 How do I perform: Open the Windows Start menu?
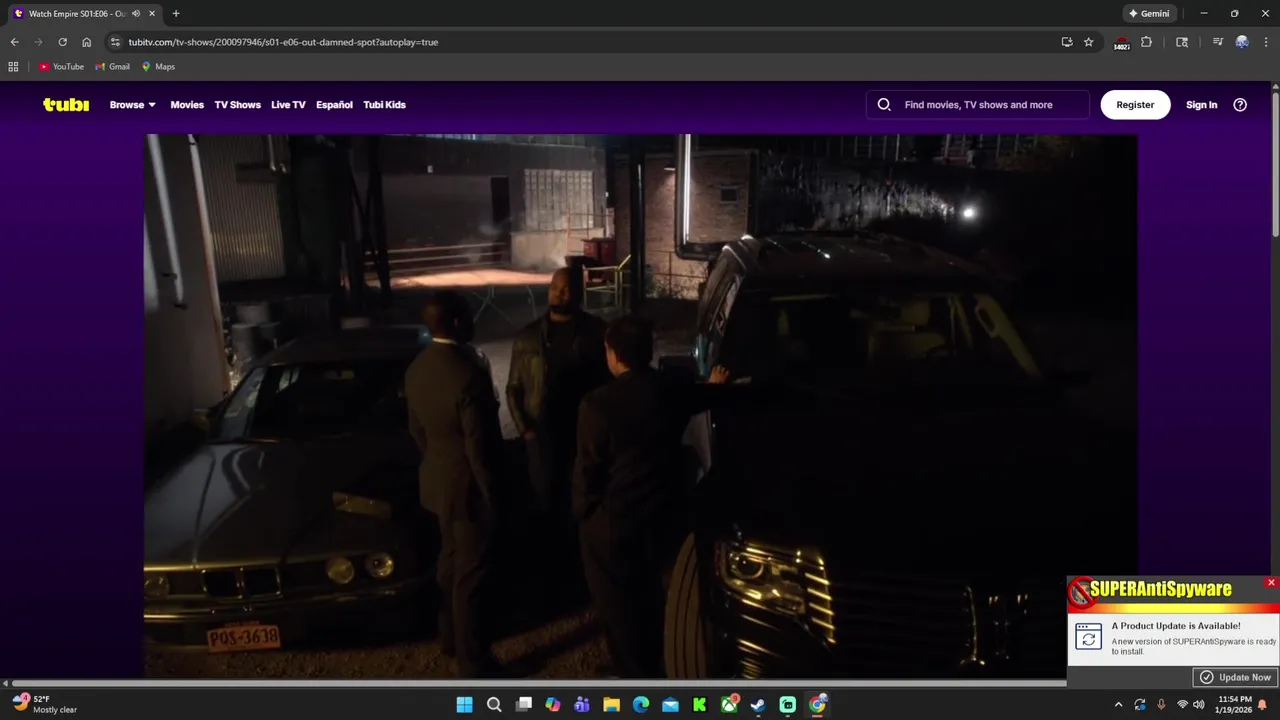point(464,704)
